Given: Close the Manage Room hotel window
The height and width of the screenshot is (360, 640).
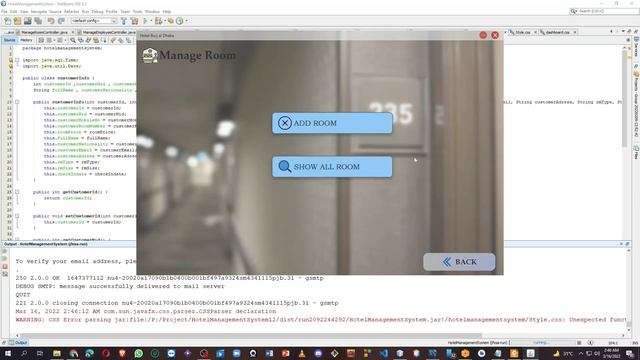Looking at the screenshot, I should coord(495,36).
